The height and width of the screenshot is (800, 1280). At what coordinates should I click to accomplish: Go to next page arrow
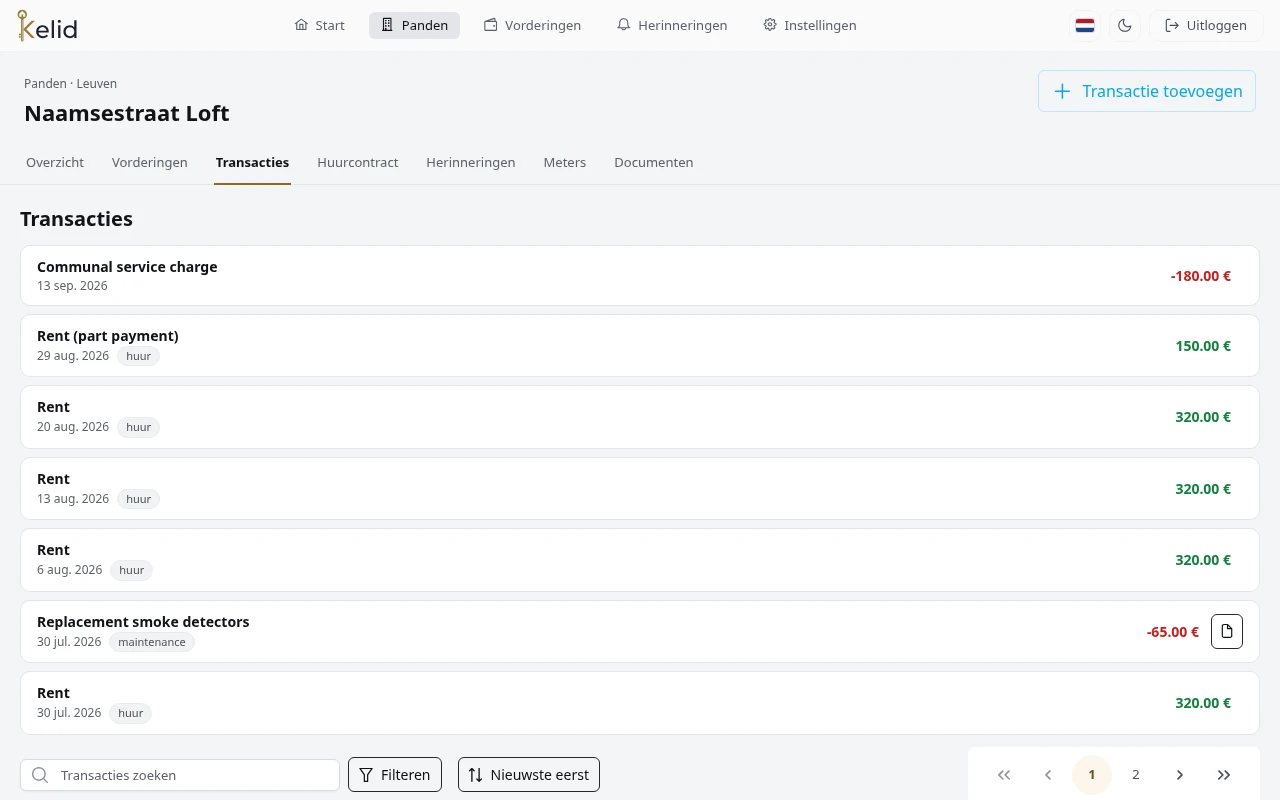(x=1180, y=775)
